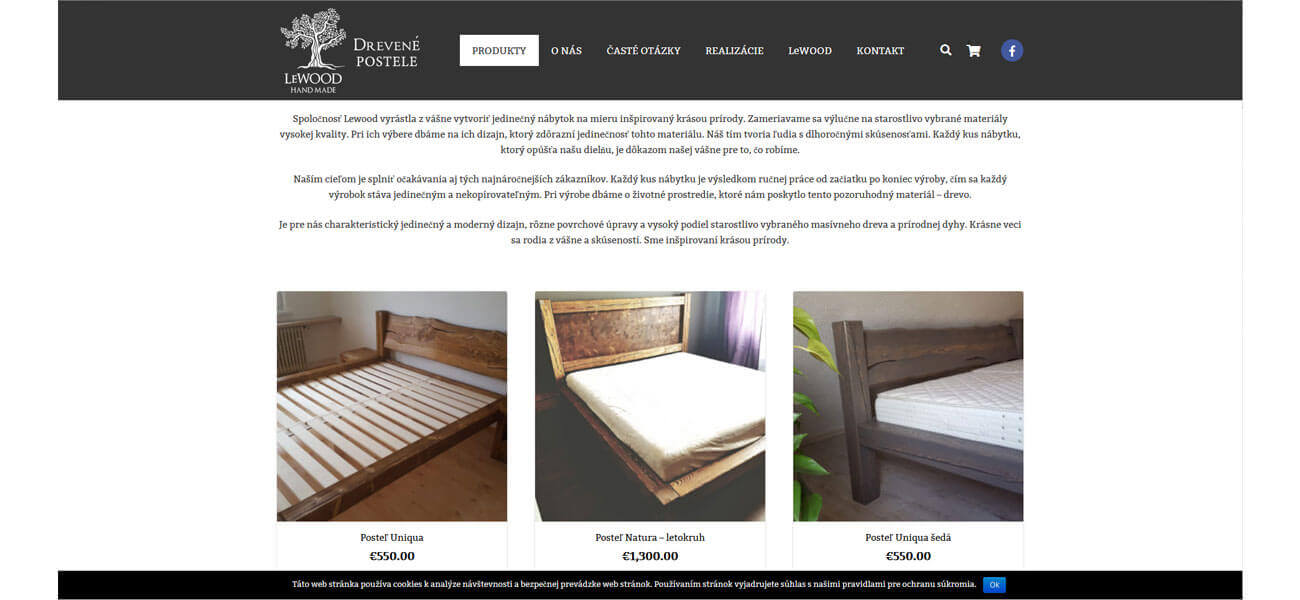Open the search magnifier icon

coord(945,50)
